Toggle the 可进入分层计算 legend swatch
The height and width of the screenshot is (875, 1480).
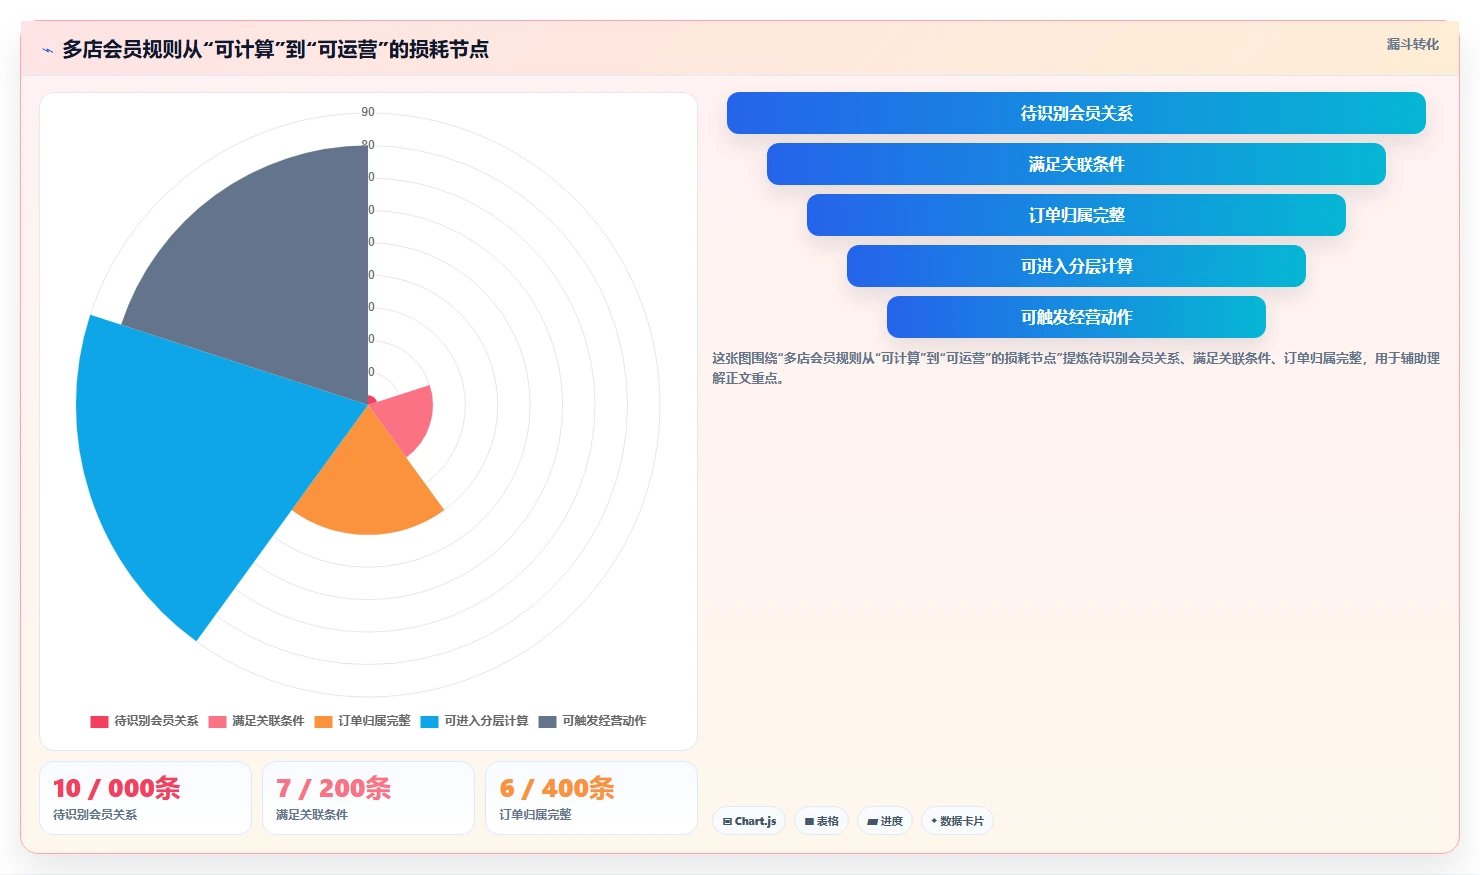[x=429, y=721]
